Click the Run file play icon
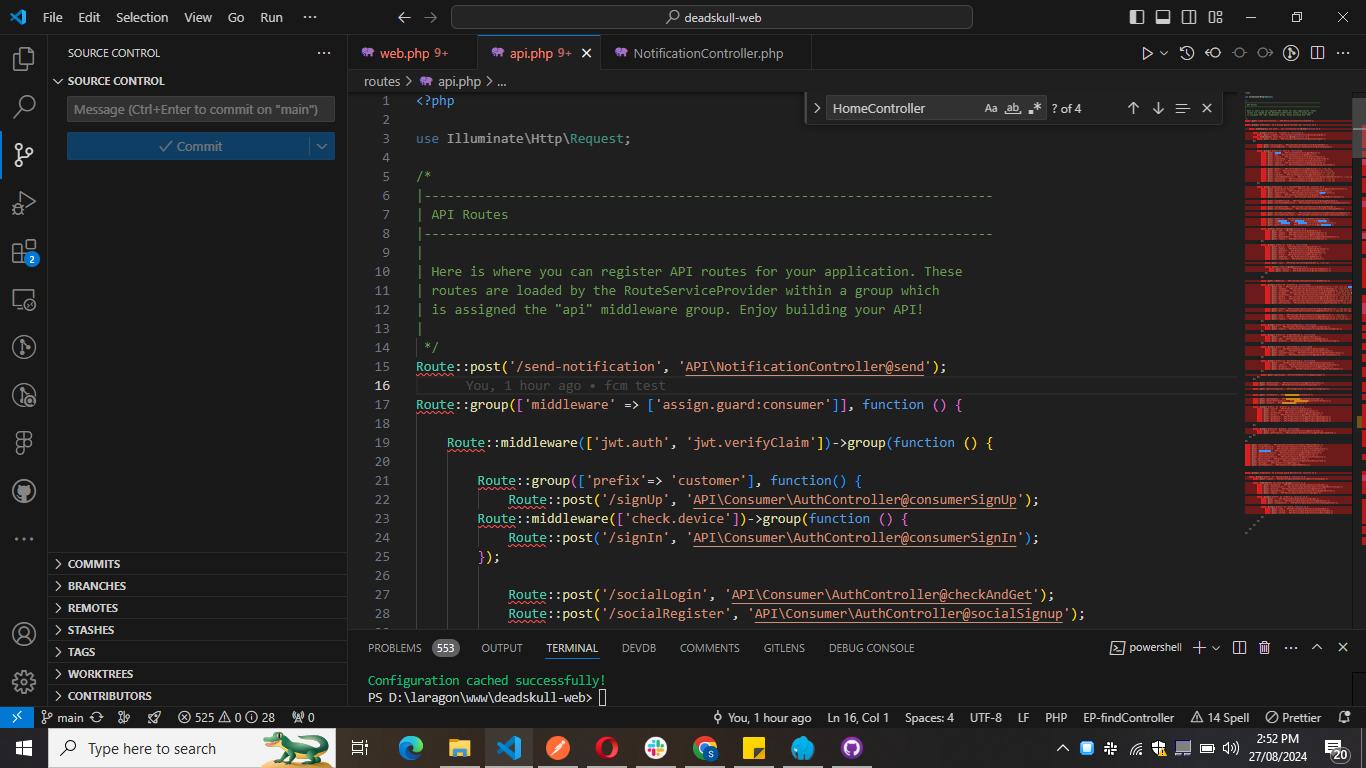The image size is (1366, 768). 1147,53
